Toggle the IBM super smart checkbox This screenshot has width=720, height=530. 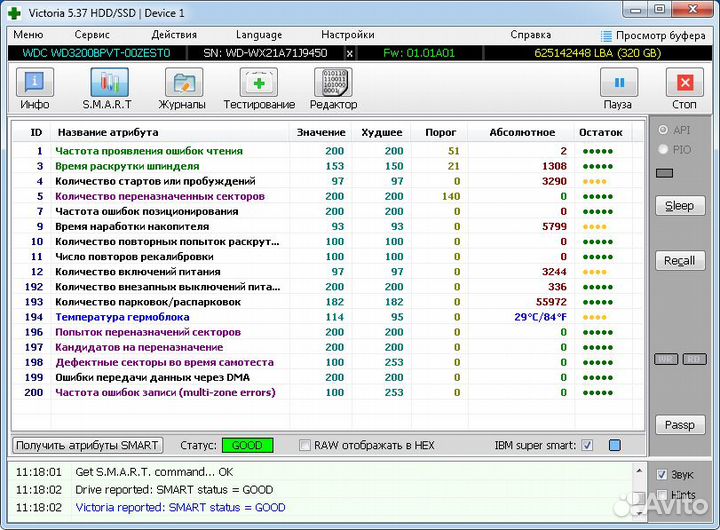tap(587, 445)
